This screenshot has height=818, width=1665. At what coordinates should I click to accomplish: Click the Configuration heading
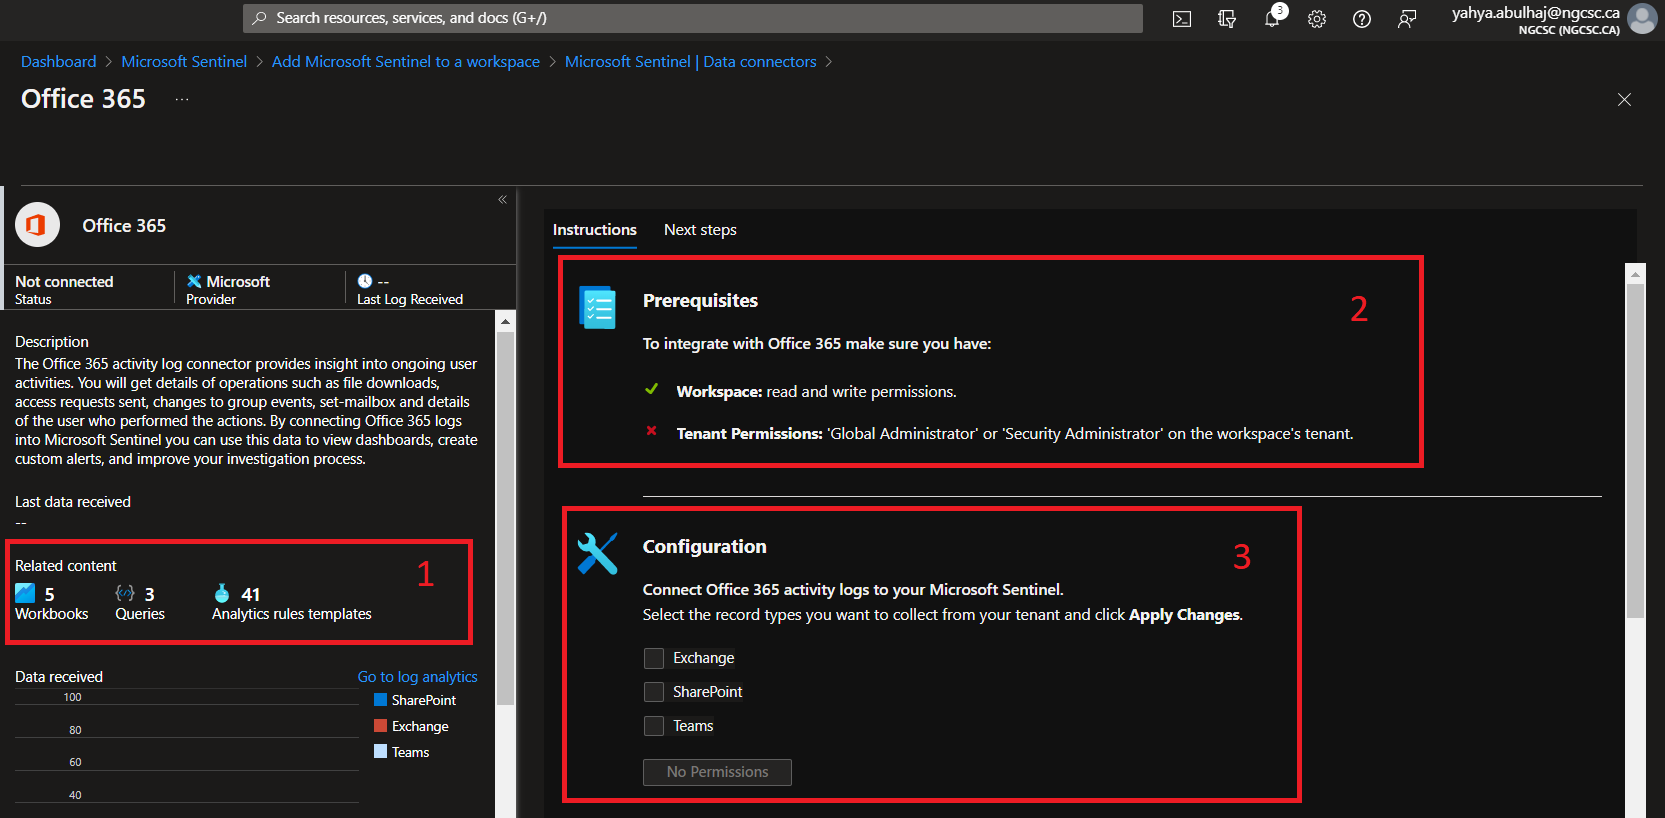(x=705, y=547)
